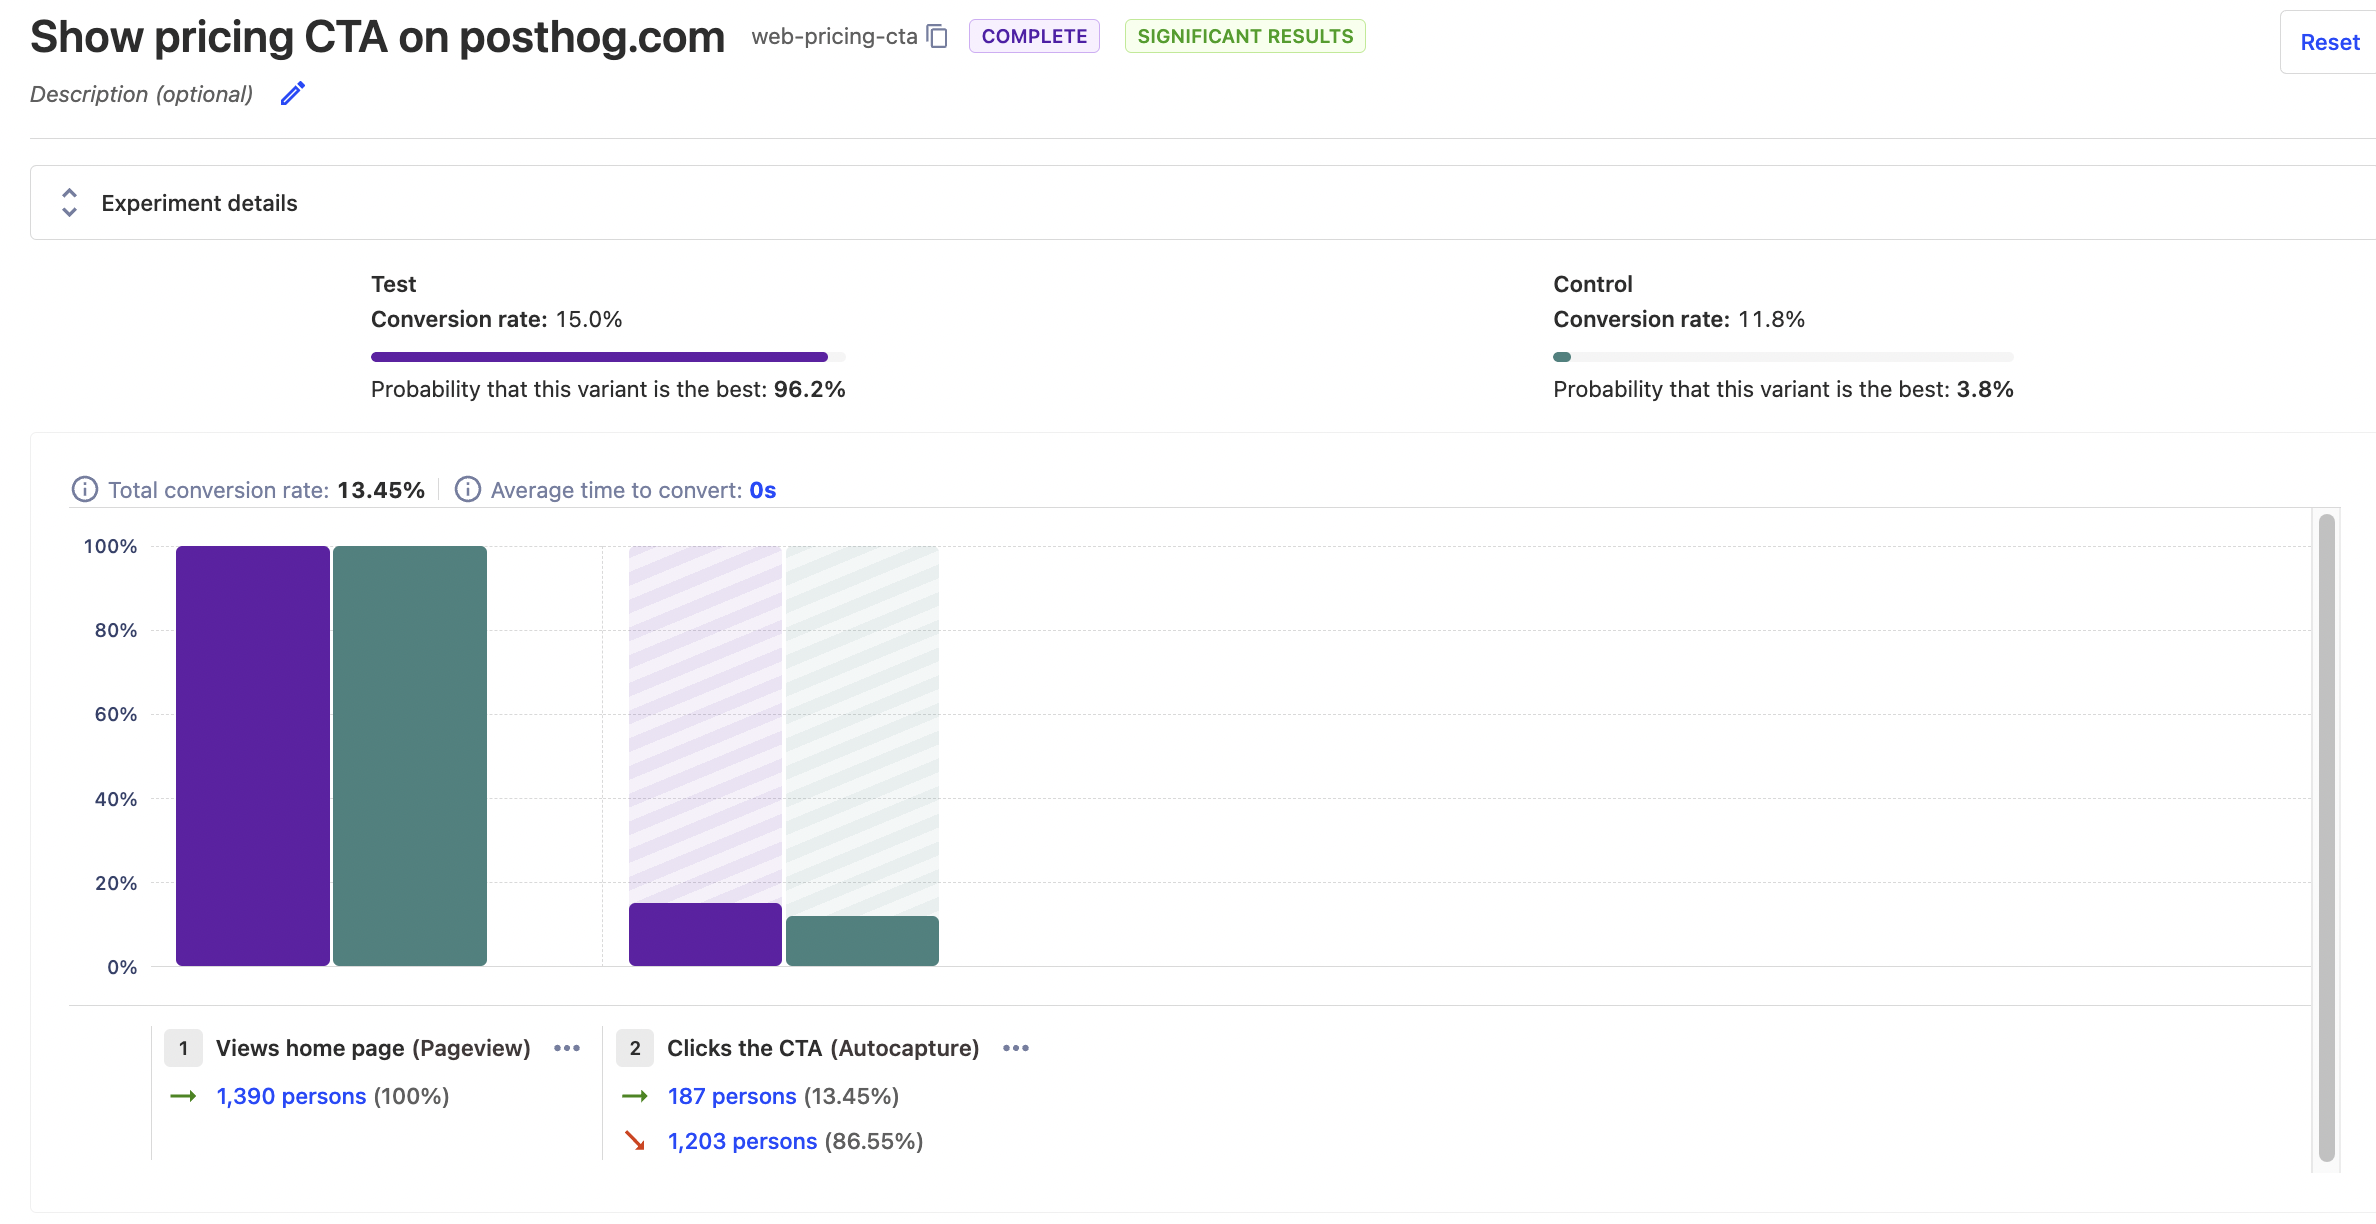Click info icon beside Total conversion rate
This screenshot has height=1224, width=2376.
pyautogui.click(x=85, y=490)
